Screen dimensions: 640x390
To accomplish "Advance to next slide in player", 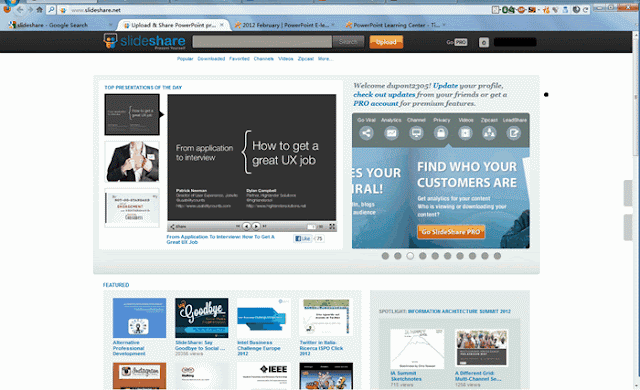I will coord(256,226).
